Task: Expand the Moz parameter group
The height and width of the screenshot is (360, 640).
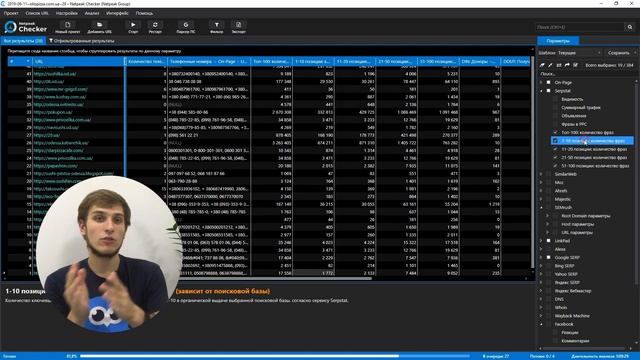Action: pos(542,182)
